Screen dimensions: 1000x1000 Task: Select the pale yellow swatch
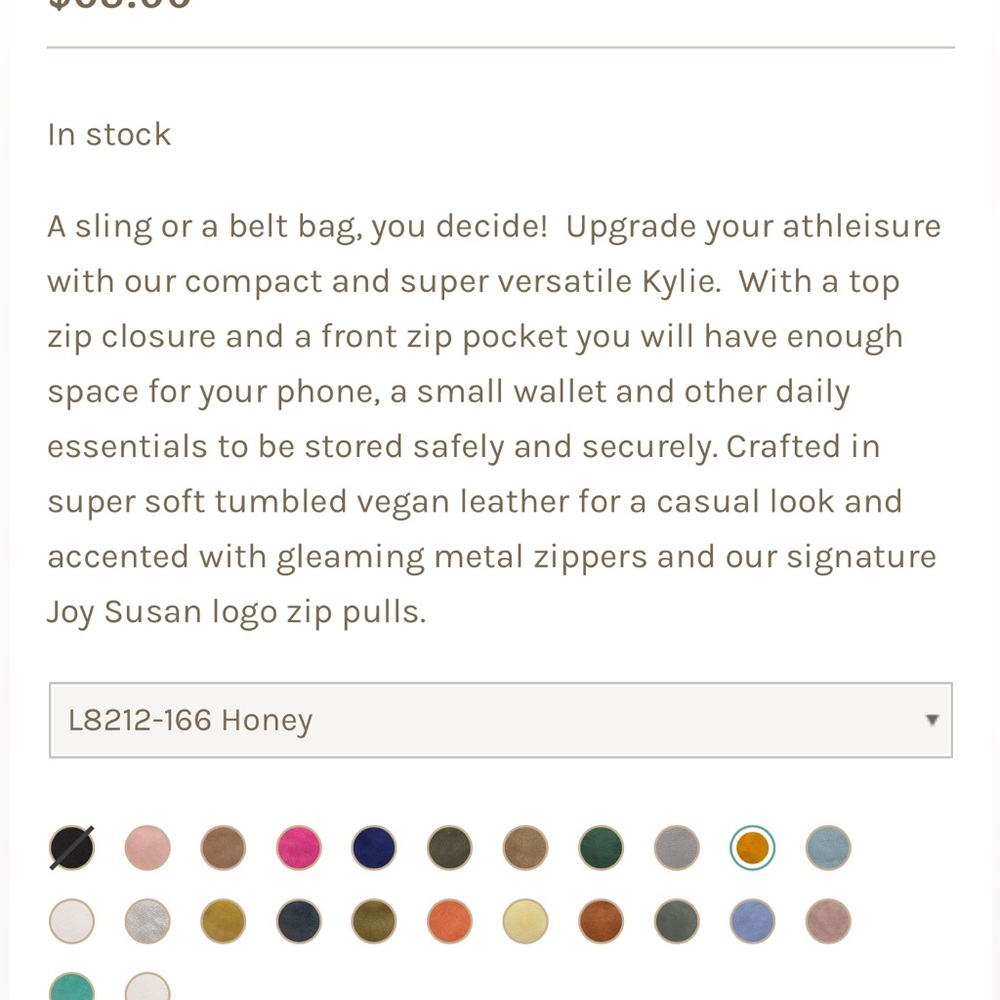[525, 921]
